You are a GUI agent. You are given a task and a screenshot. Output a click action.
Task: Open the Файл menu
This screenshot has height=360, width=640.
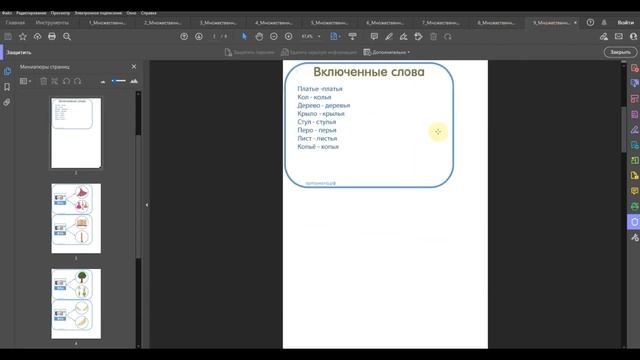pos(7,13)
